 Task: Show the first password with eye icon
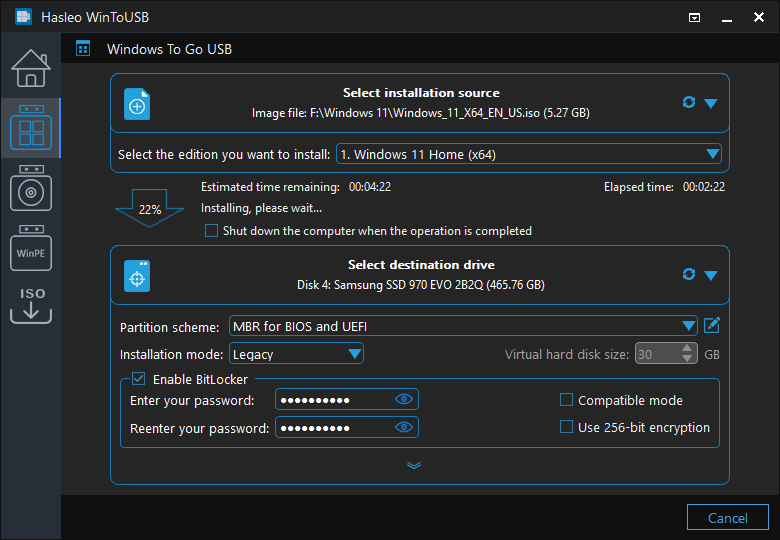coord(404,400)
